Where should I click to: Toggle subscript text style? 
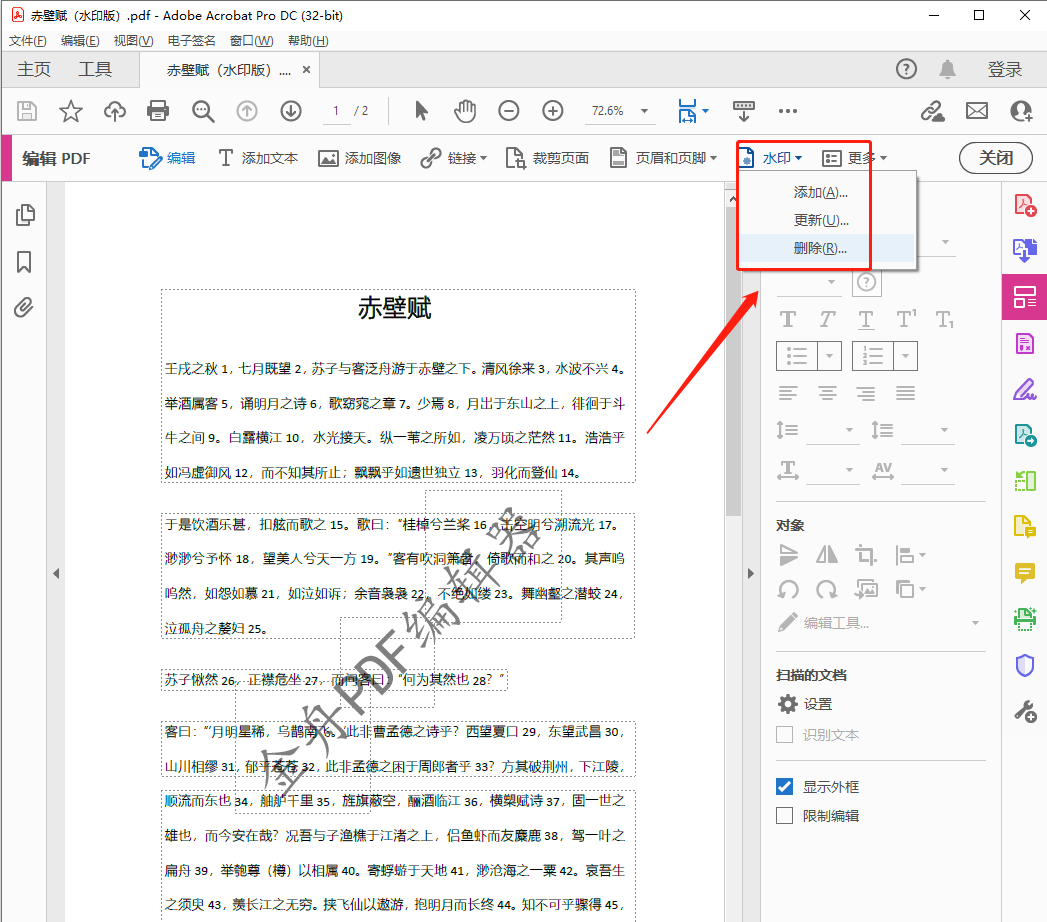945,320
